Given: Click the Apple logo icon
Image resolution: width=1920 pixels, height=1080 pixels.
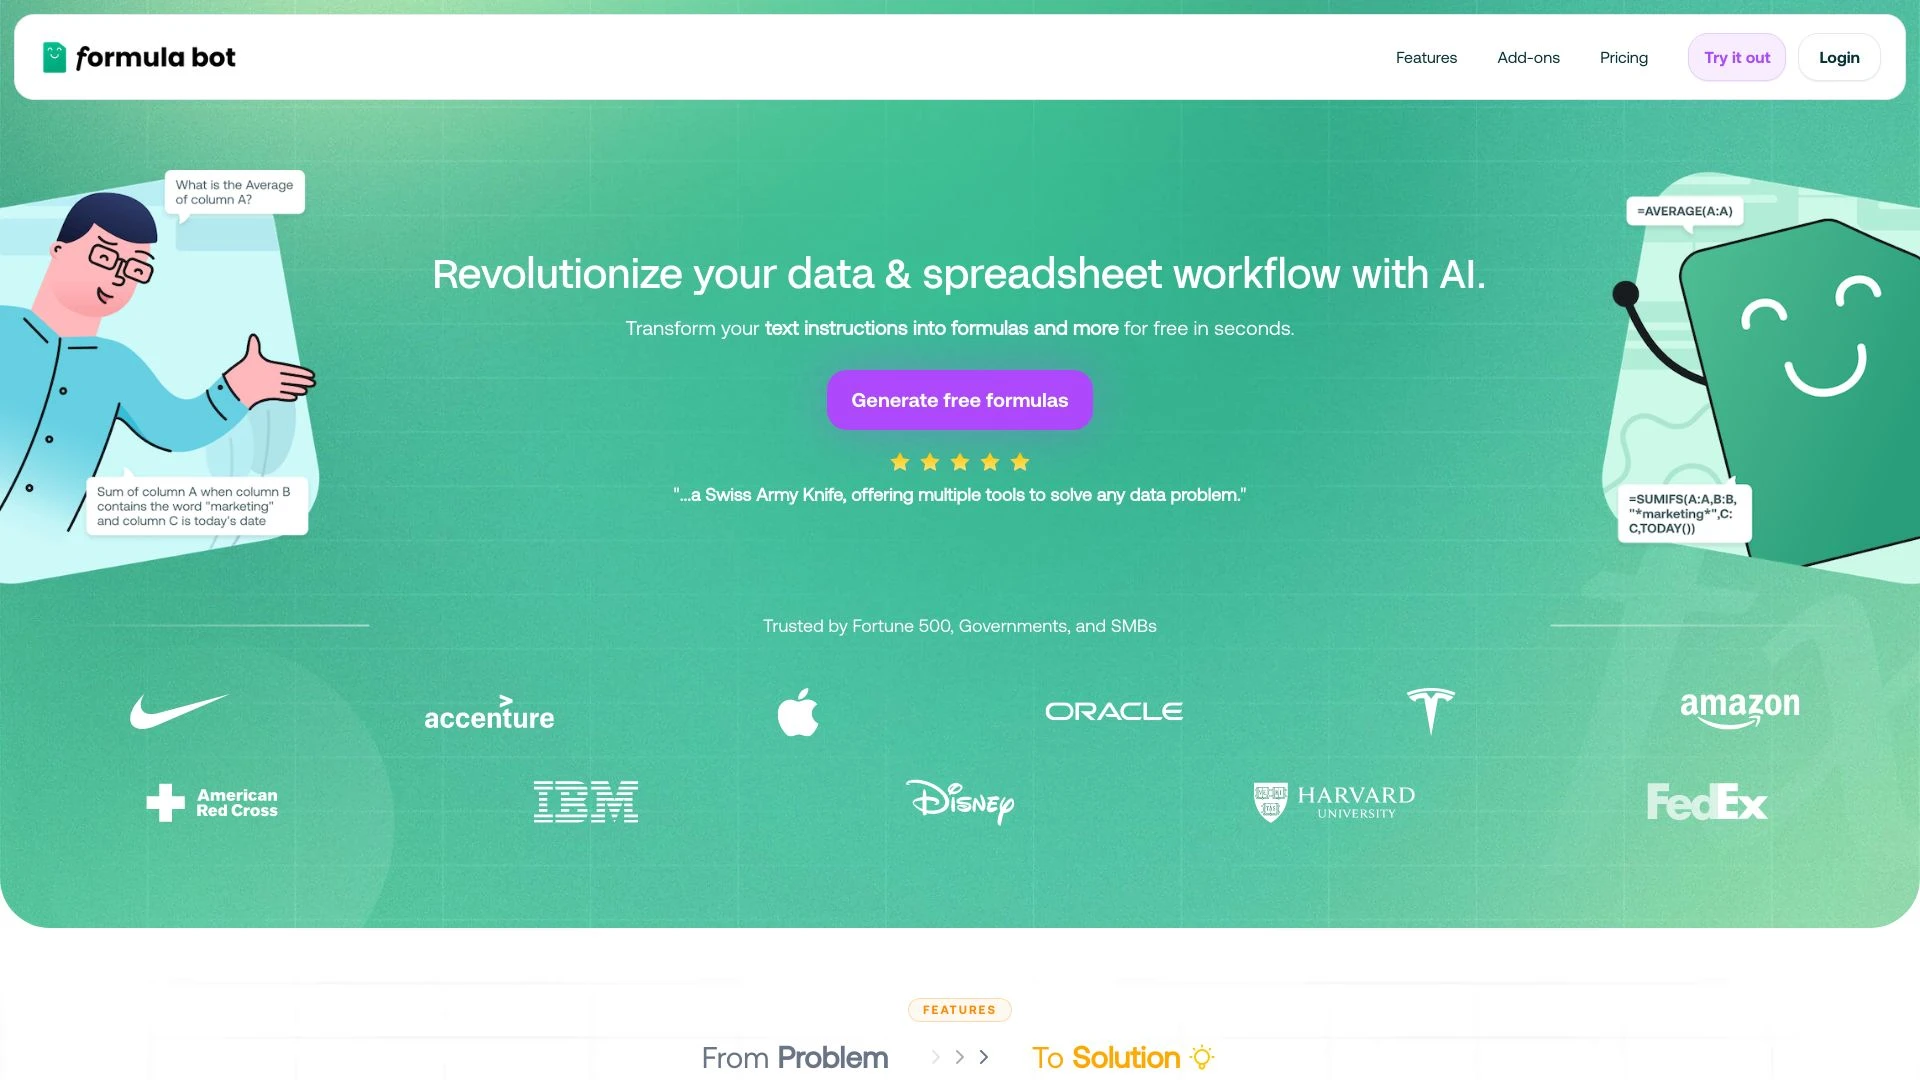Looking at the screenshot, I should (796, 711).
